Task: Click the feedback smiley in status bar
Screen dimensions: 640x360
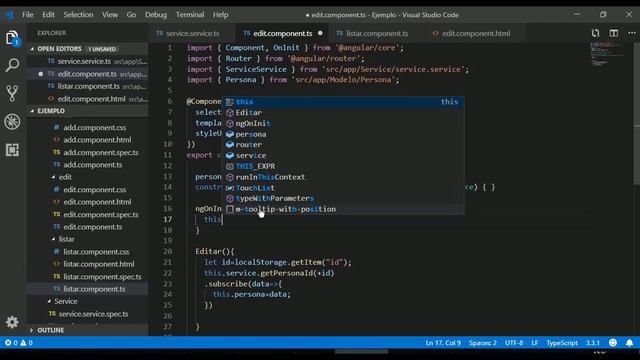Action: click(x=613, y=342)
